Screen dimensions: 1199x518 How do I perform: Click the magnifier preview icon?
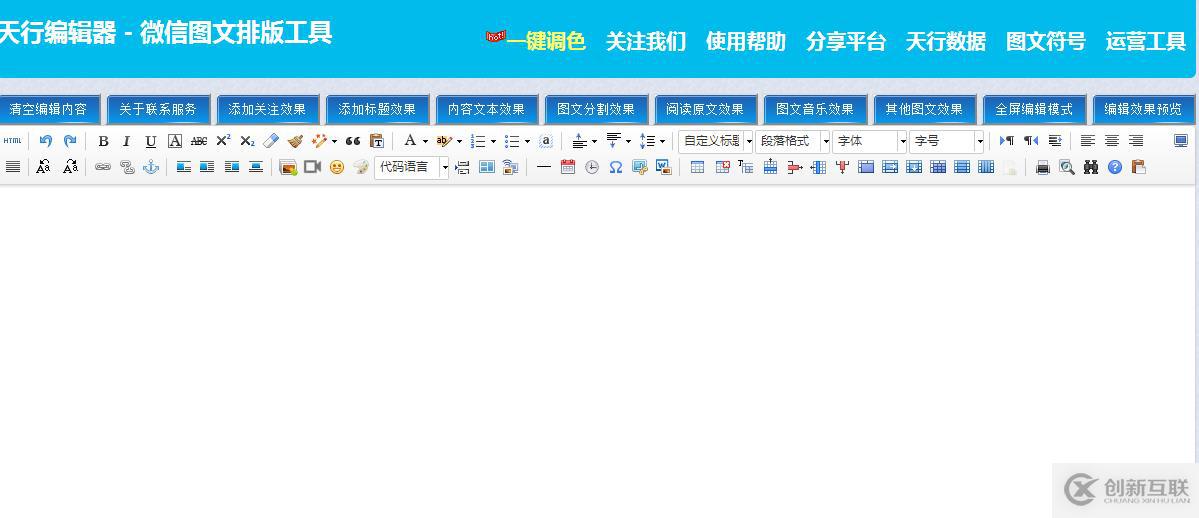pyautogui.click(x=1067, y=167)
